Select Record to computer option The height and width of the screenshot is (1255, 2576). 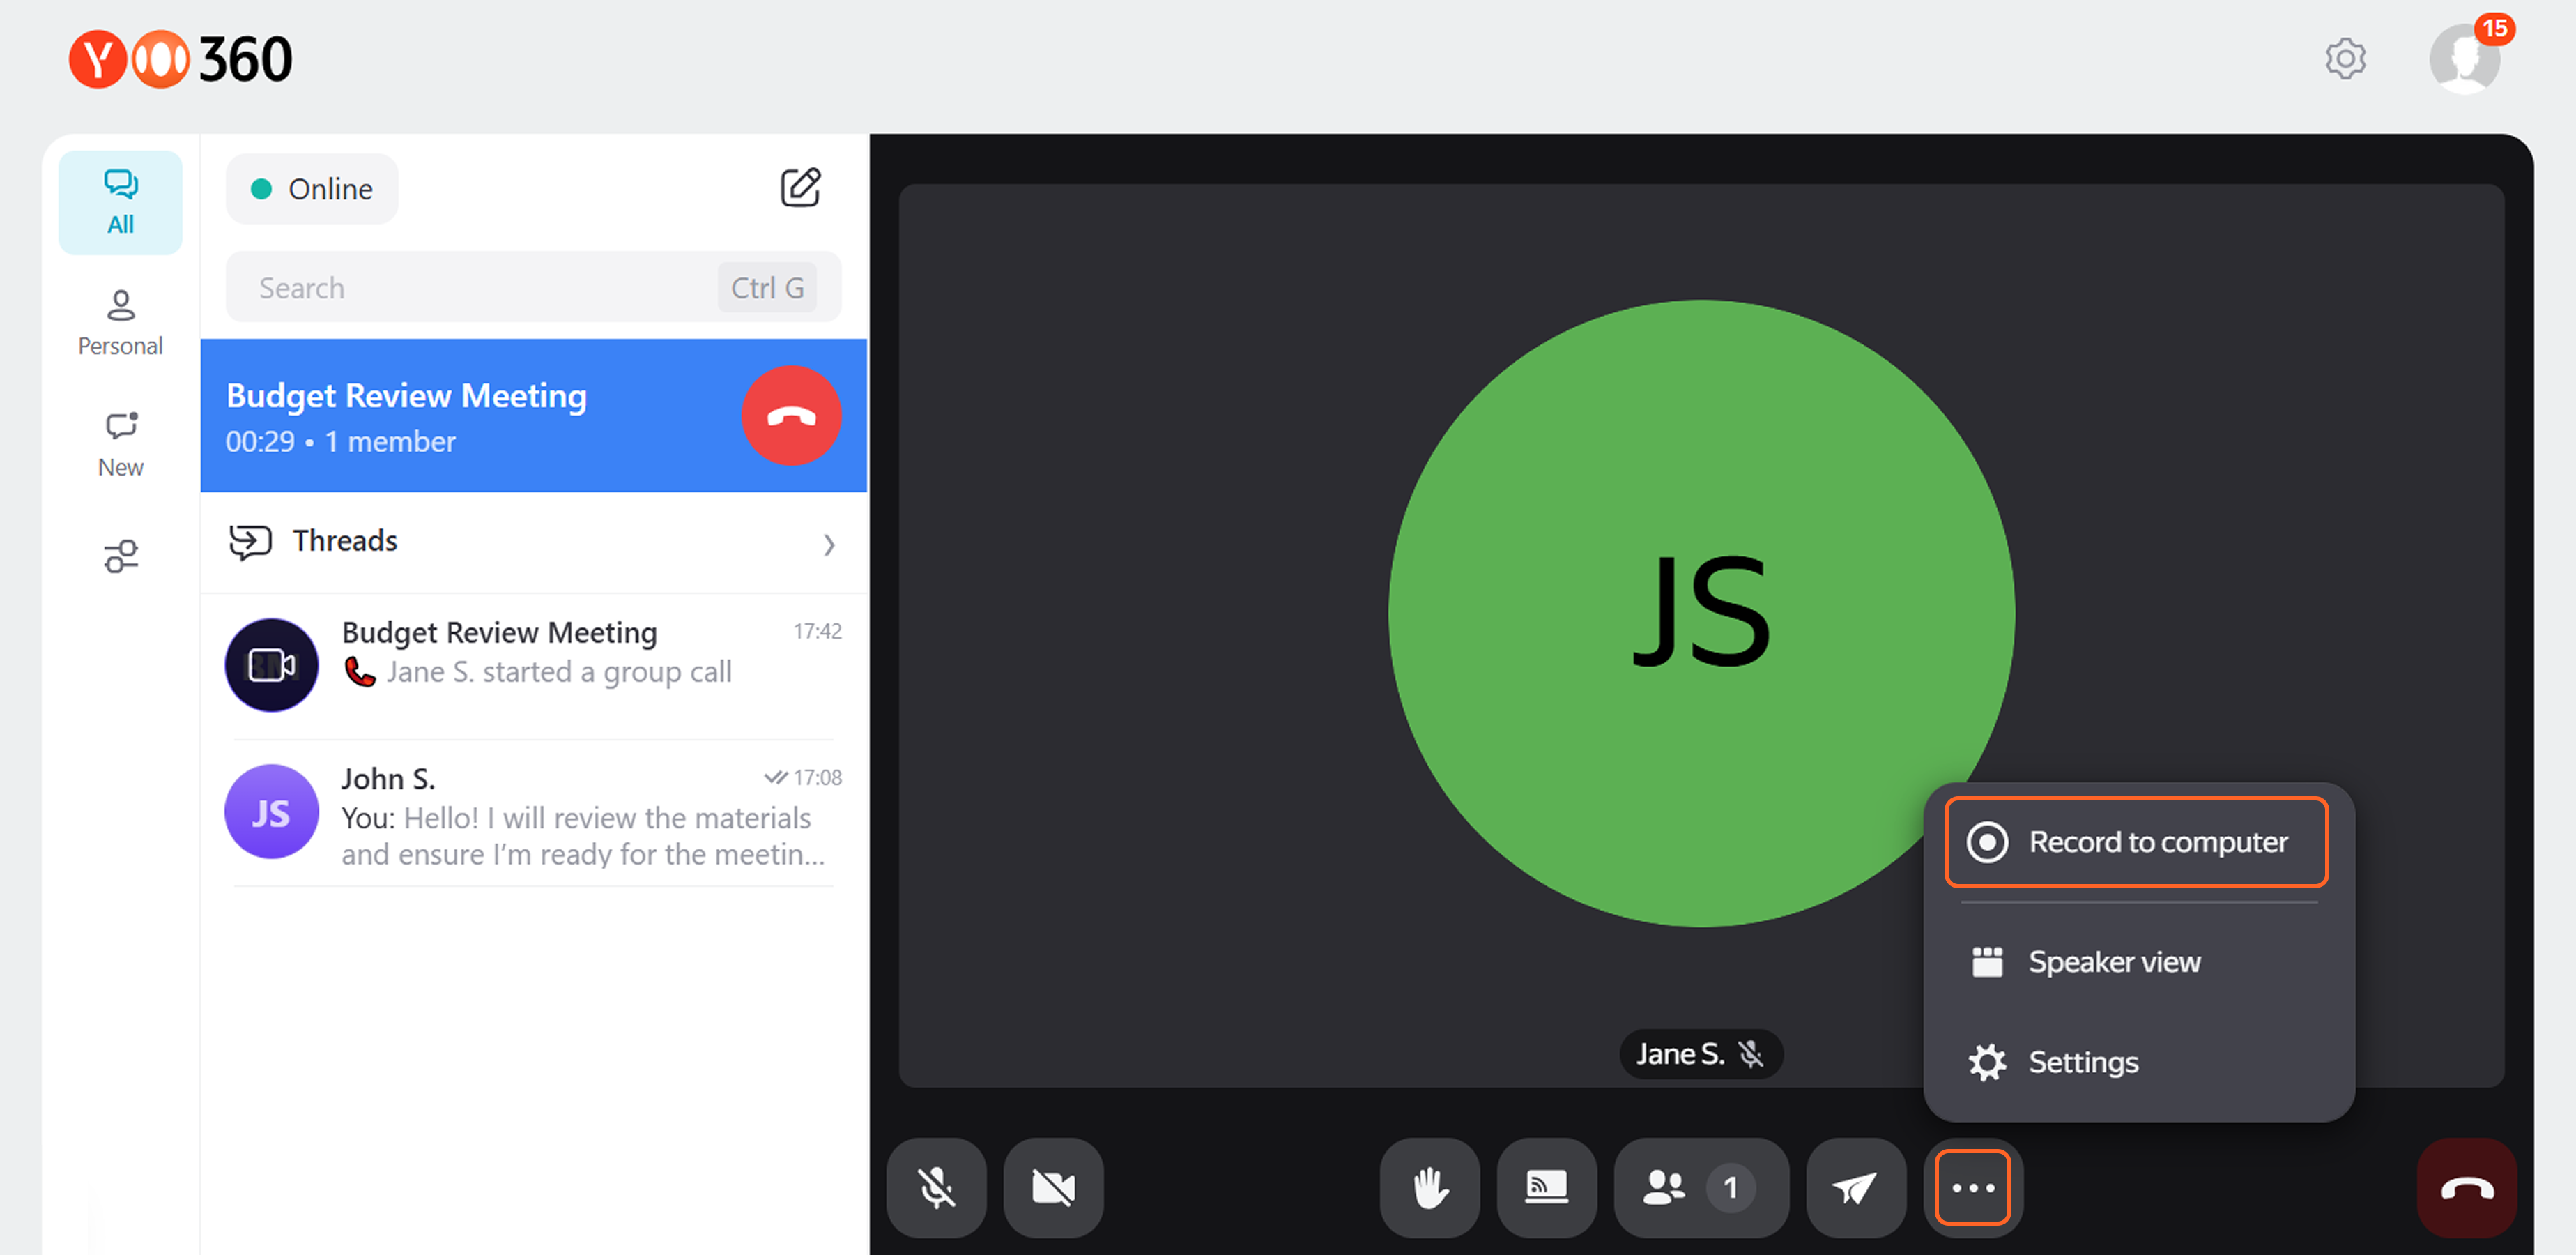pos(2136,842)
